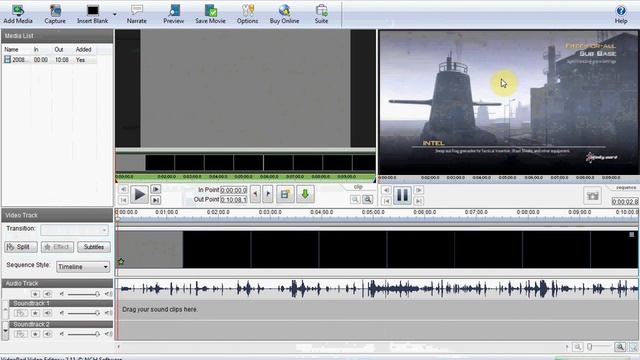Click the 0:05:00.0 mark on the timeline ruler
The width and height of the screenshot is (640, 360).
pos(373,212)
